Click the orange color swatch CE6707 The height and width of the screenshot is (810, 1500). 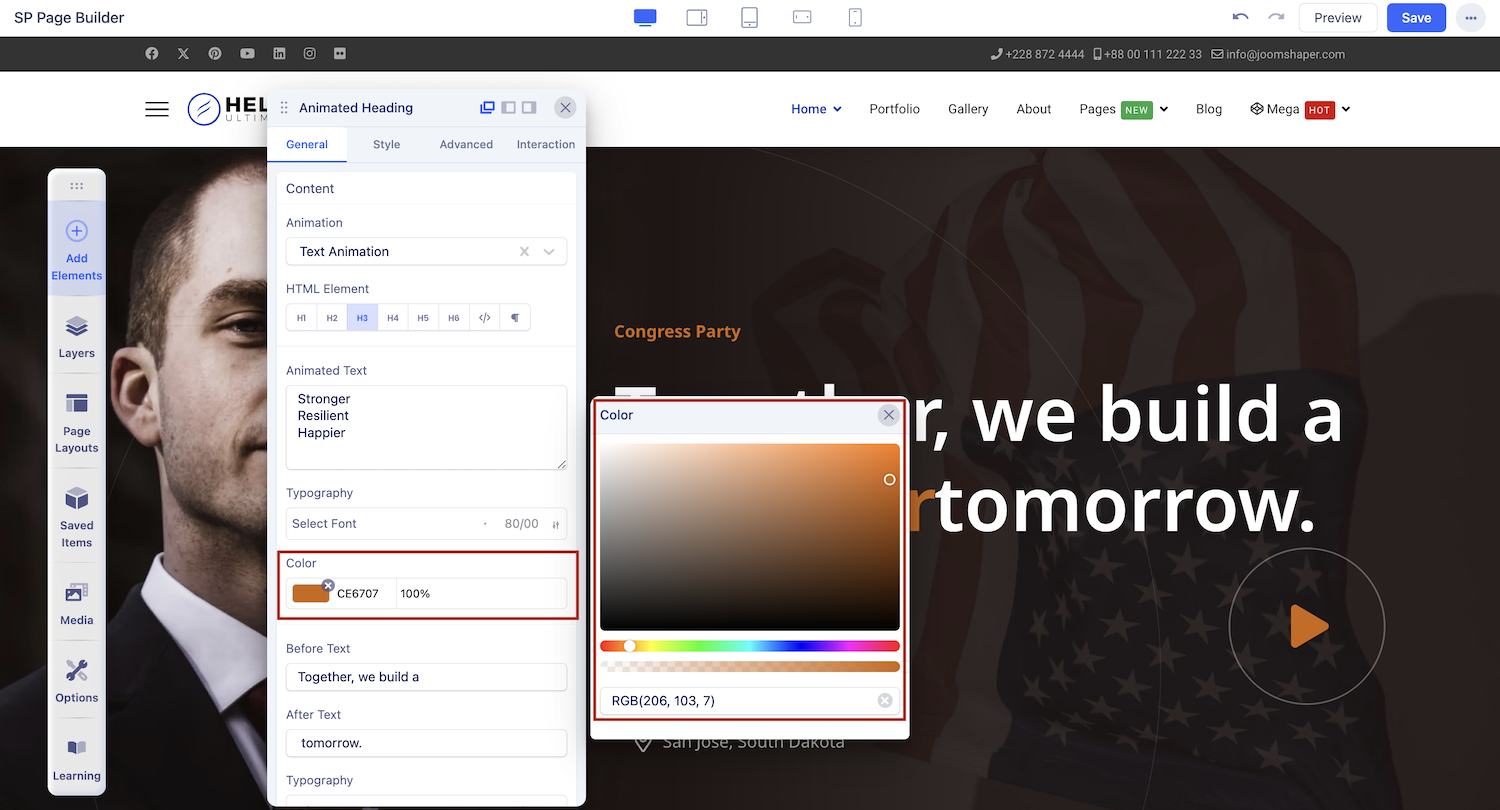point(311,593)
